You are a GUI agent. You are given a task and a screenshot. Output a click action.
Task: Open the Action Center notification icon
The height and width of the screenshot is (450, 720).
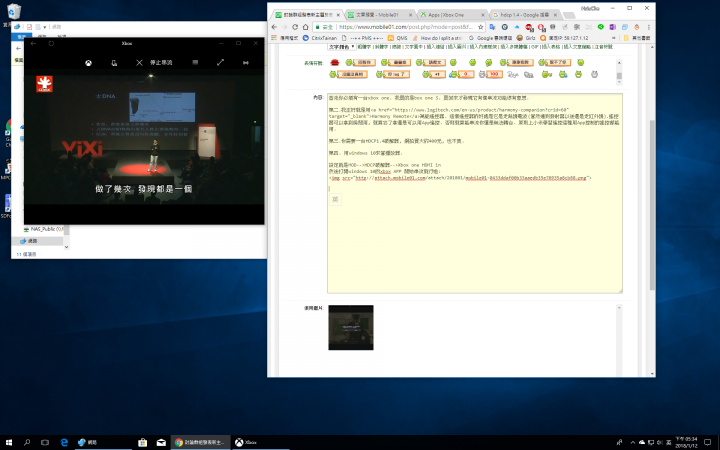[x=708, y=443]
